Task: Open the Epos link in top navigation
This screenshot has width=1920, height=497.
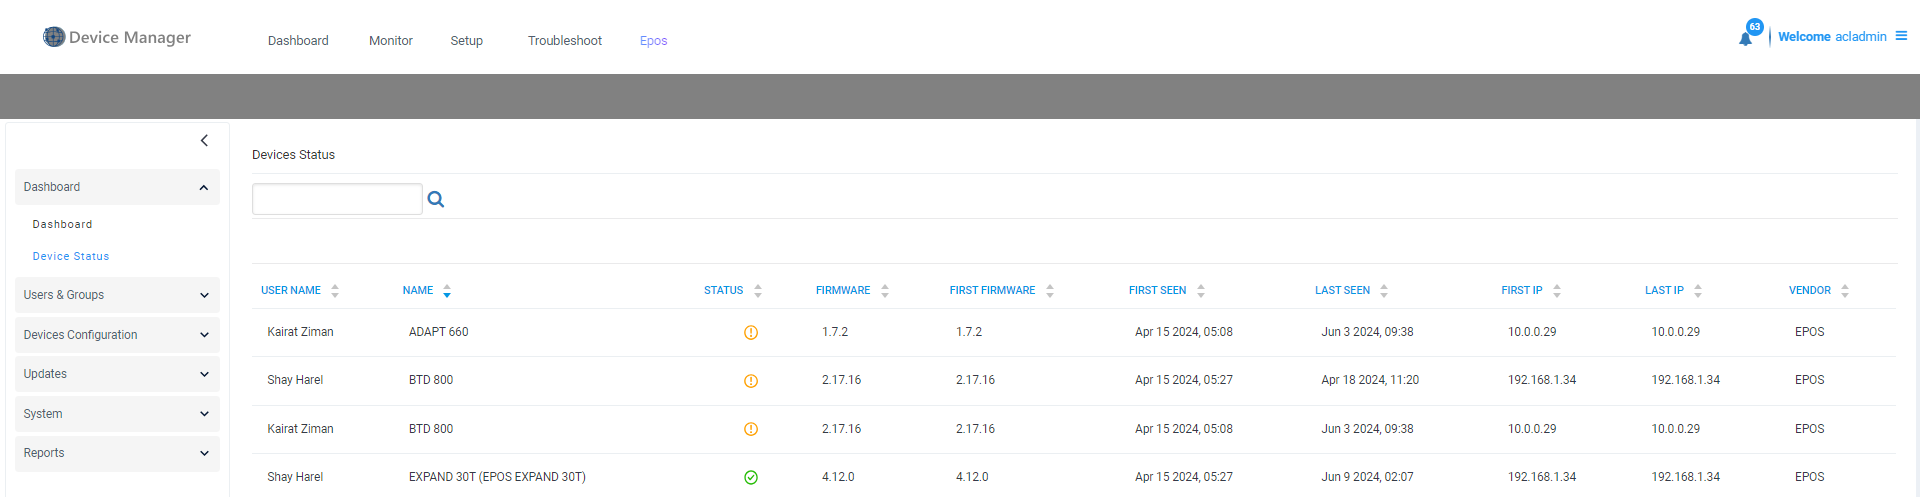Action: 653,41
